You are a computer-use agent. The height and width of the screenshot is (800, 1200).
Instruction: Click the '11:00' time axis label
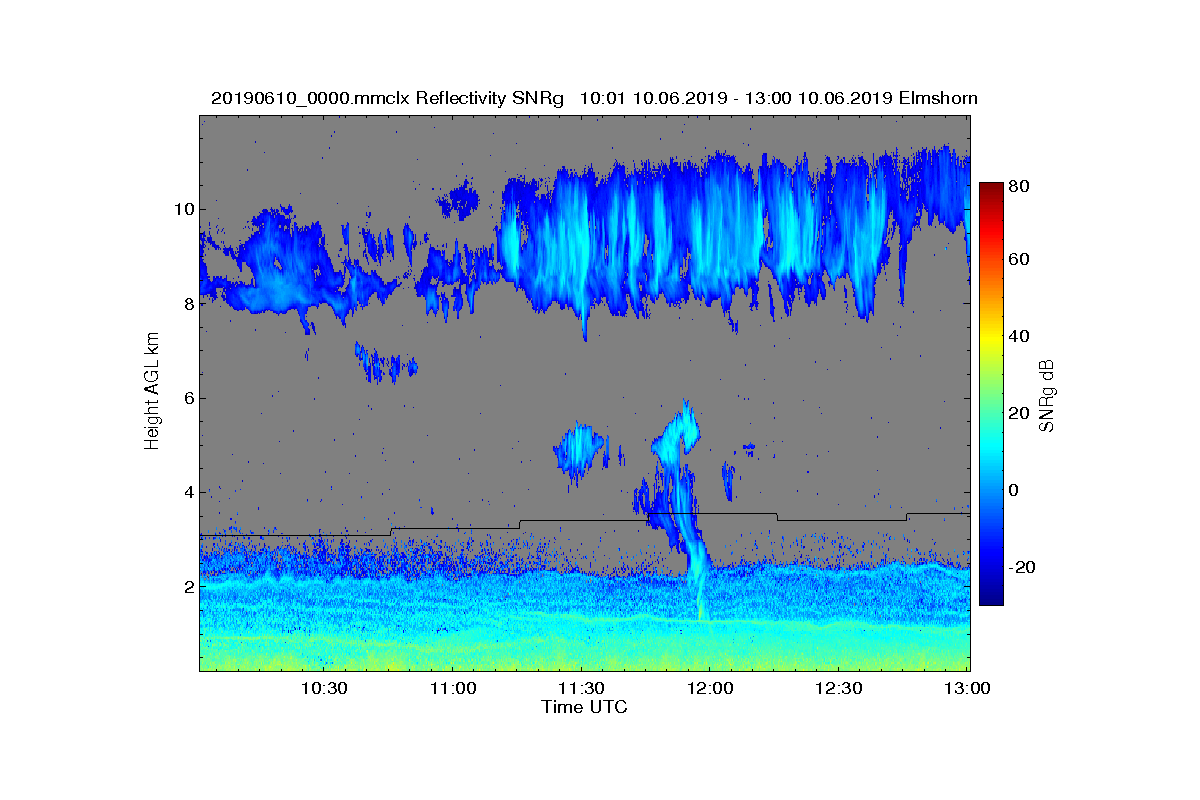(x=452, y=689)
